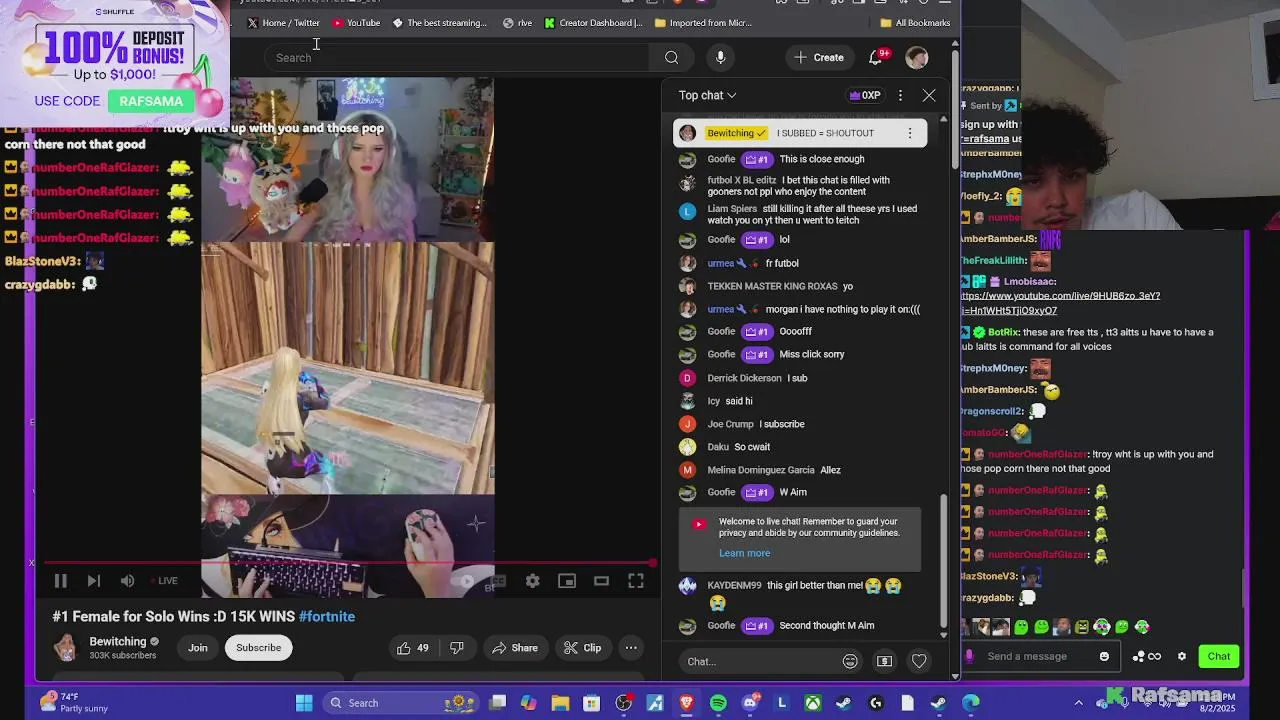
Task: Join the Bewitching channel membership
Action: pos(198,648)
